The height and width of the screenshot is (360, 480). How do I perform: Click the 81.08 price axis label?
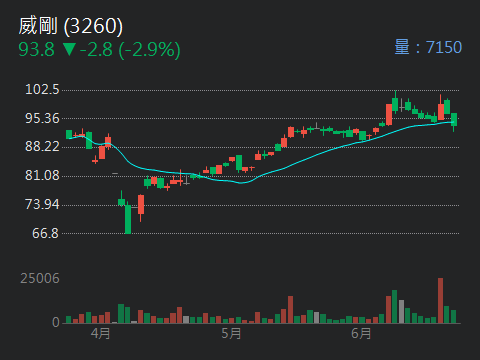tap(42, 175)
